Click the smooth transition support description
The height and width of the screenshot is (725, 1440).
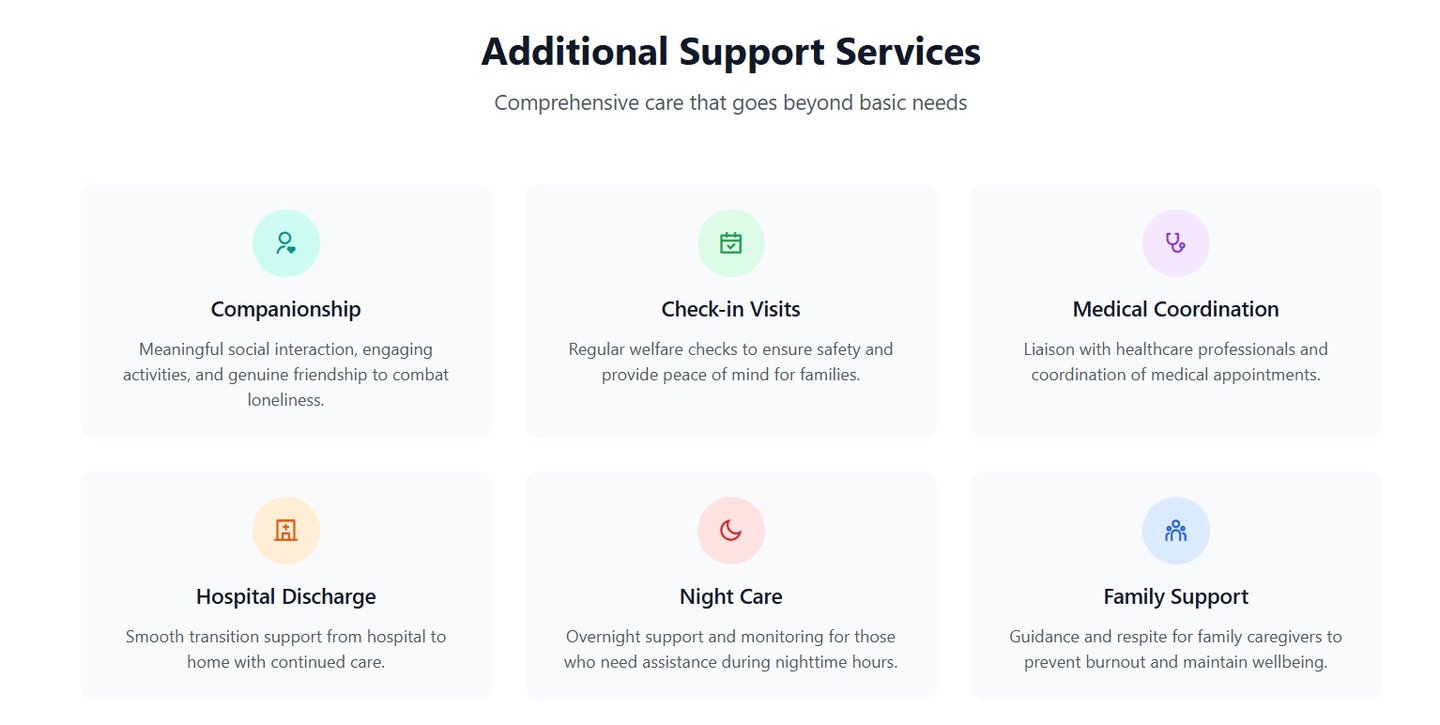[x=286, y=649]
